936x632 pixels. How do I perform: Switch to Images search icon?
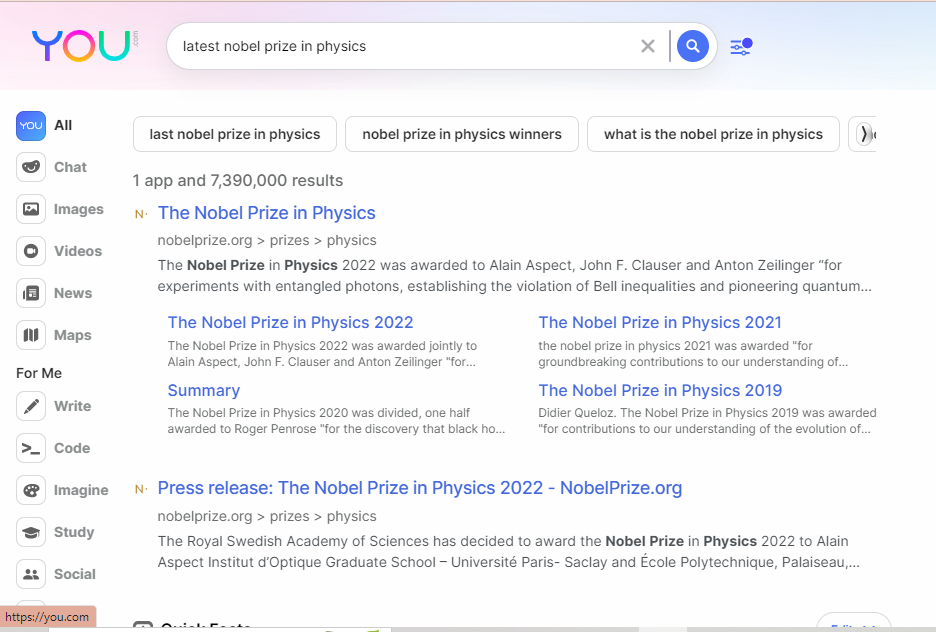31,209
